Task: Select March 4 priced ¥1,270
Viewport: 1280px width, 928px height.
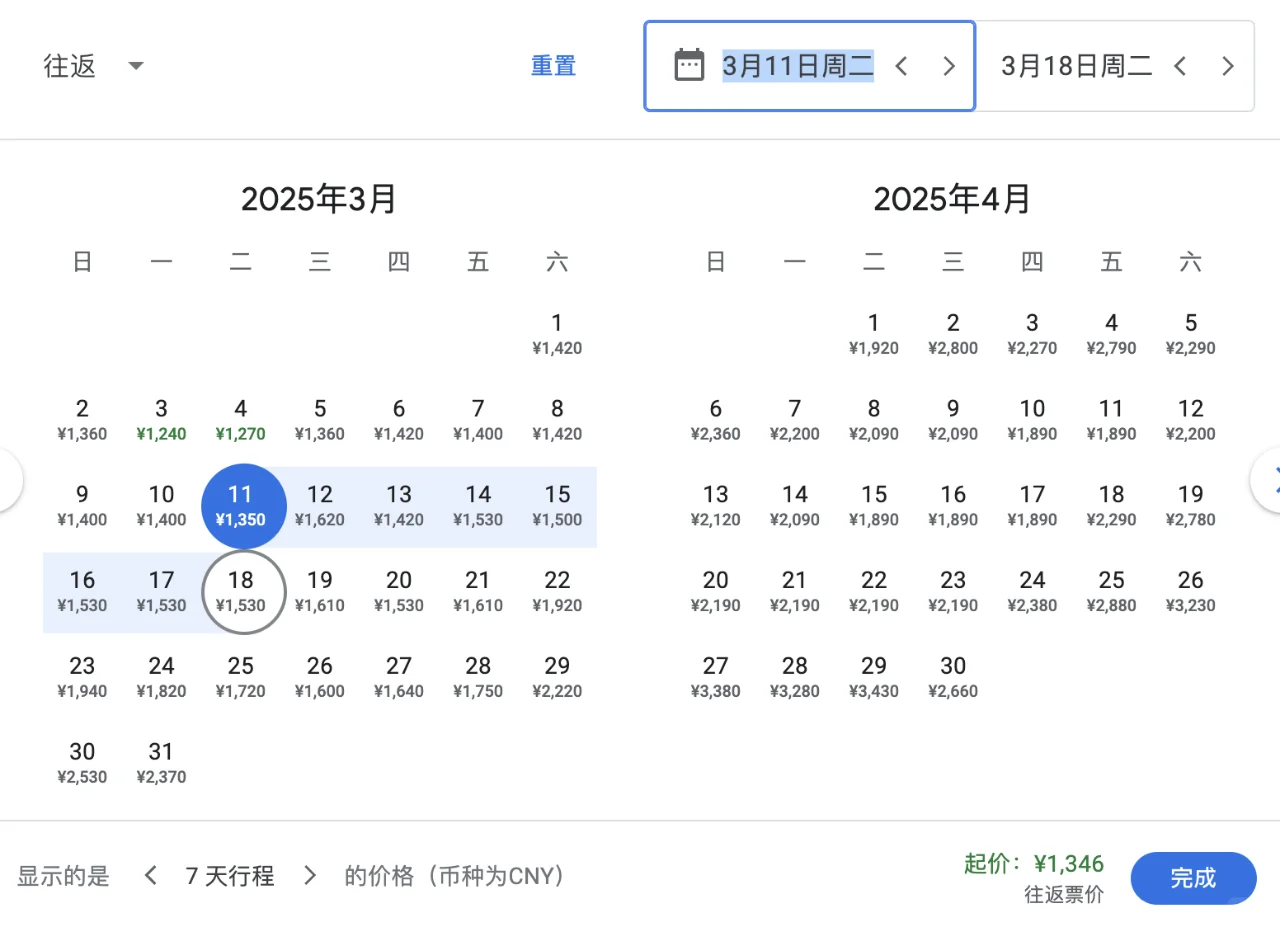Action: click(x=240, y=419)
